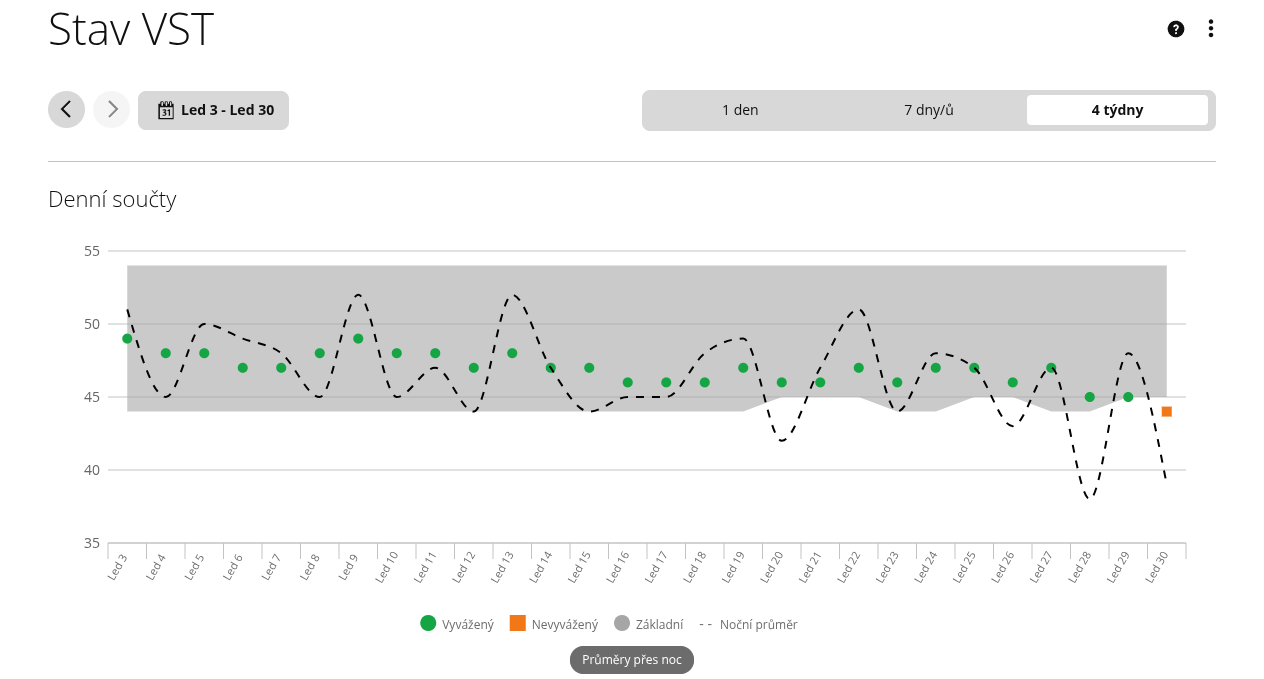The width and height of the screenshot is (1264, 679).
Task: Select the green data point for Led 9
Action: [x=358, y=339]
